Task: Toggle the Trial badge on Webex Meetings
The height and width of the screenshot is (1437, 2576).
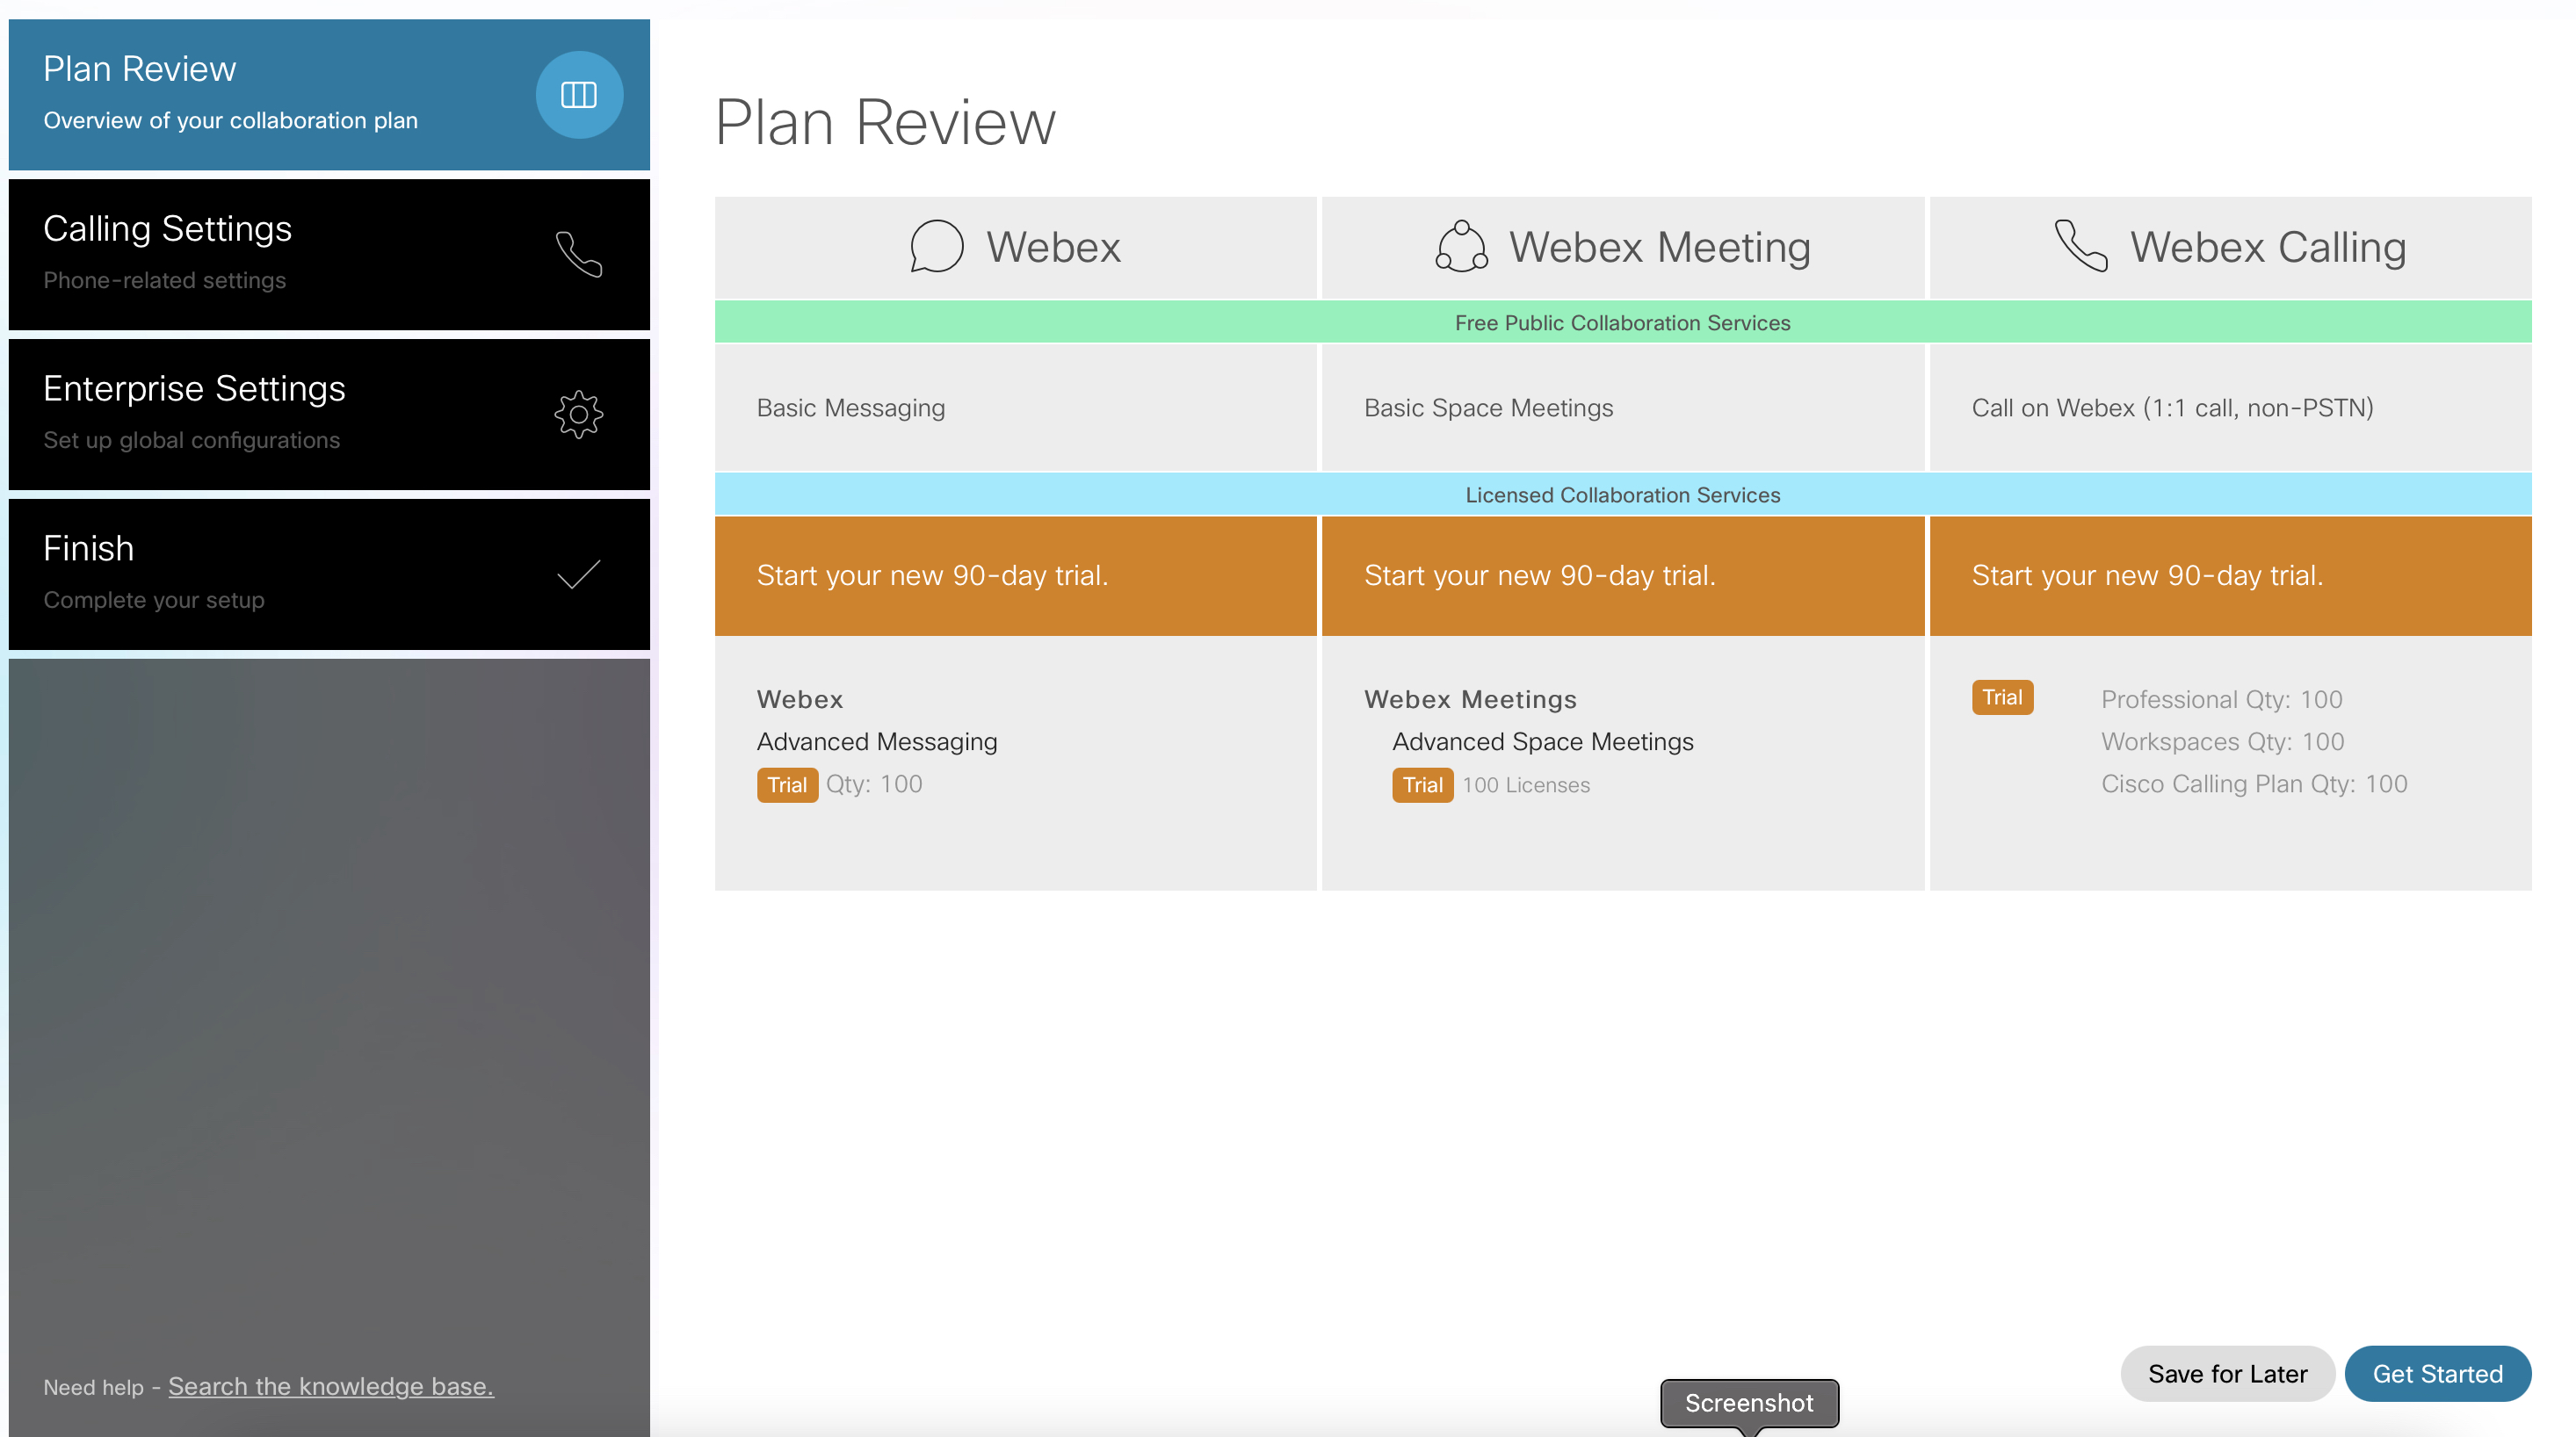Action: 1421,784
